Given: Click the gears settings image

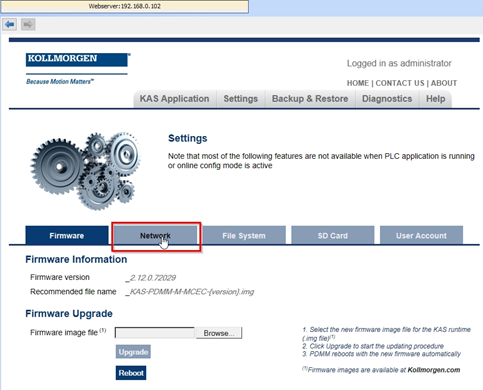Looking at the screenshot, I should point(86,171).
